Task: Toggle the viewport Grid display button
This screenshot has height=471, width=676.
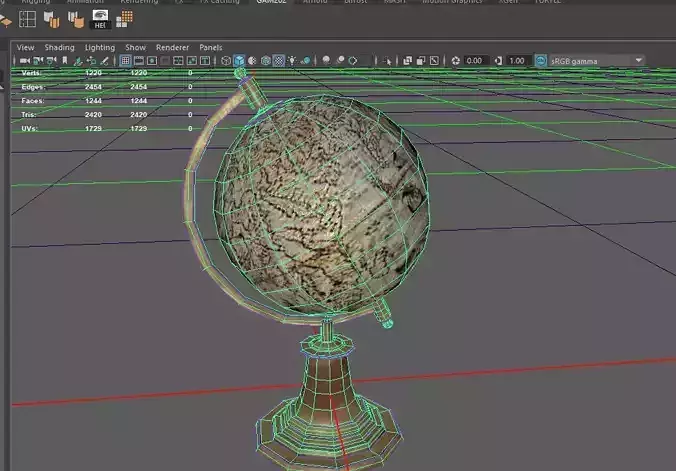Action: pos(125,61)
